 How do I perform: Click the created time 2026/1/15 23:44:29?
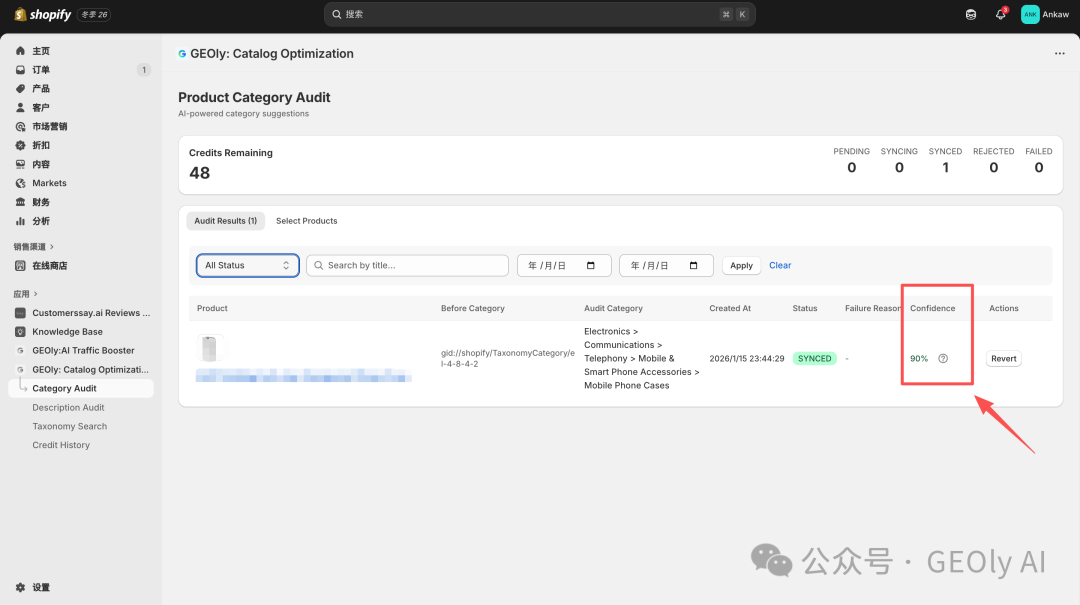tap(747, 358)
